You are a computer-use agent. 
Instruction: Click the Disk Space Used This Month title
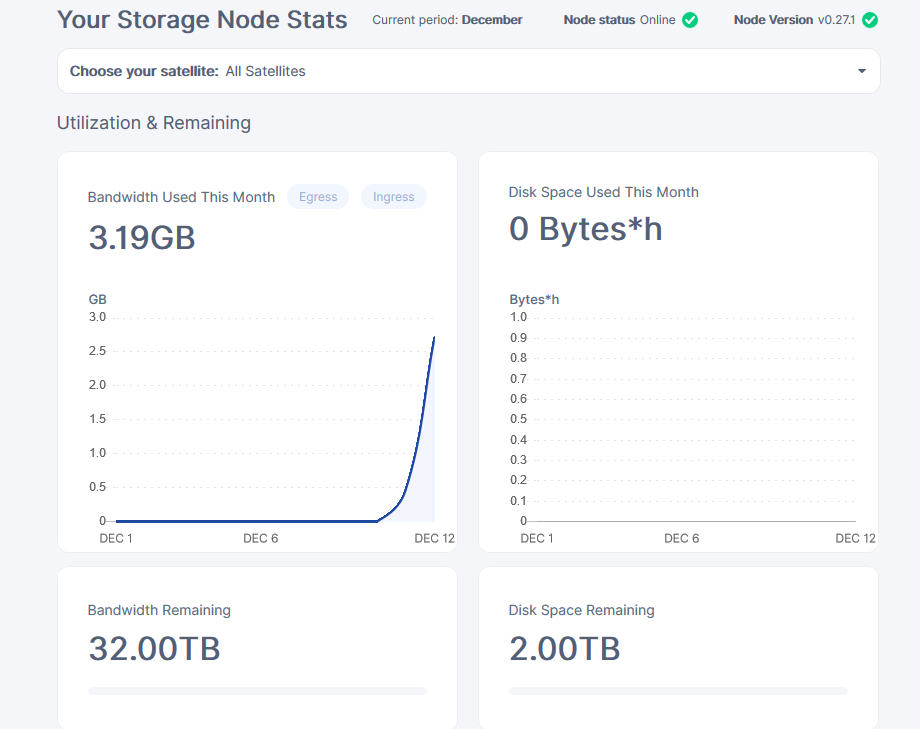(x=604, y=192)
